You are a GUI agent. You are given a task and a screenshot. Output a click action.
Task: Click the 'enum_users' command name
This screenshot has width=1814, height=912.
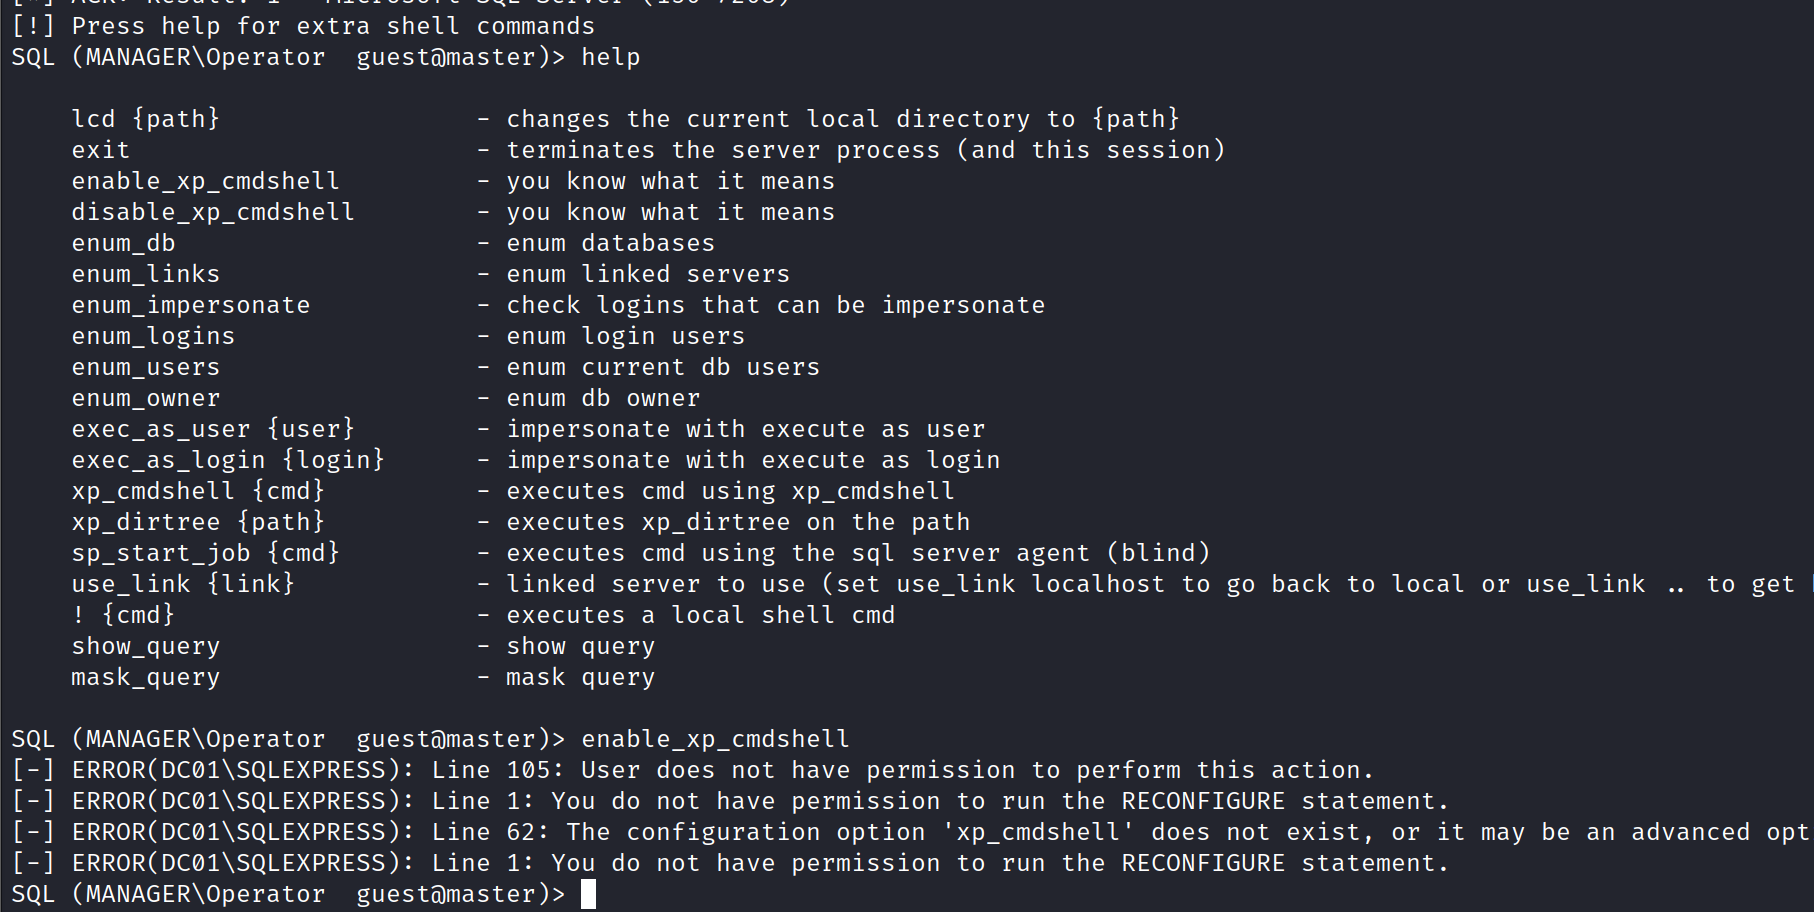tap(146, 367)
